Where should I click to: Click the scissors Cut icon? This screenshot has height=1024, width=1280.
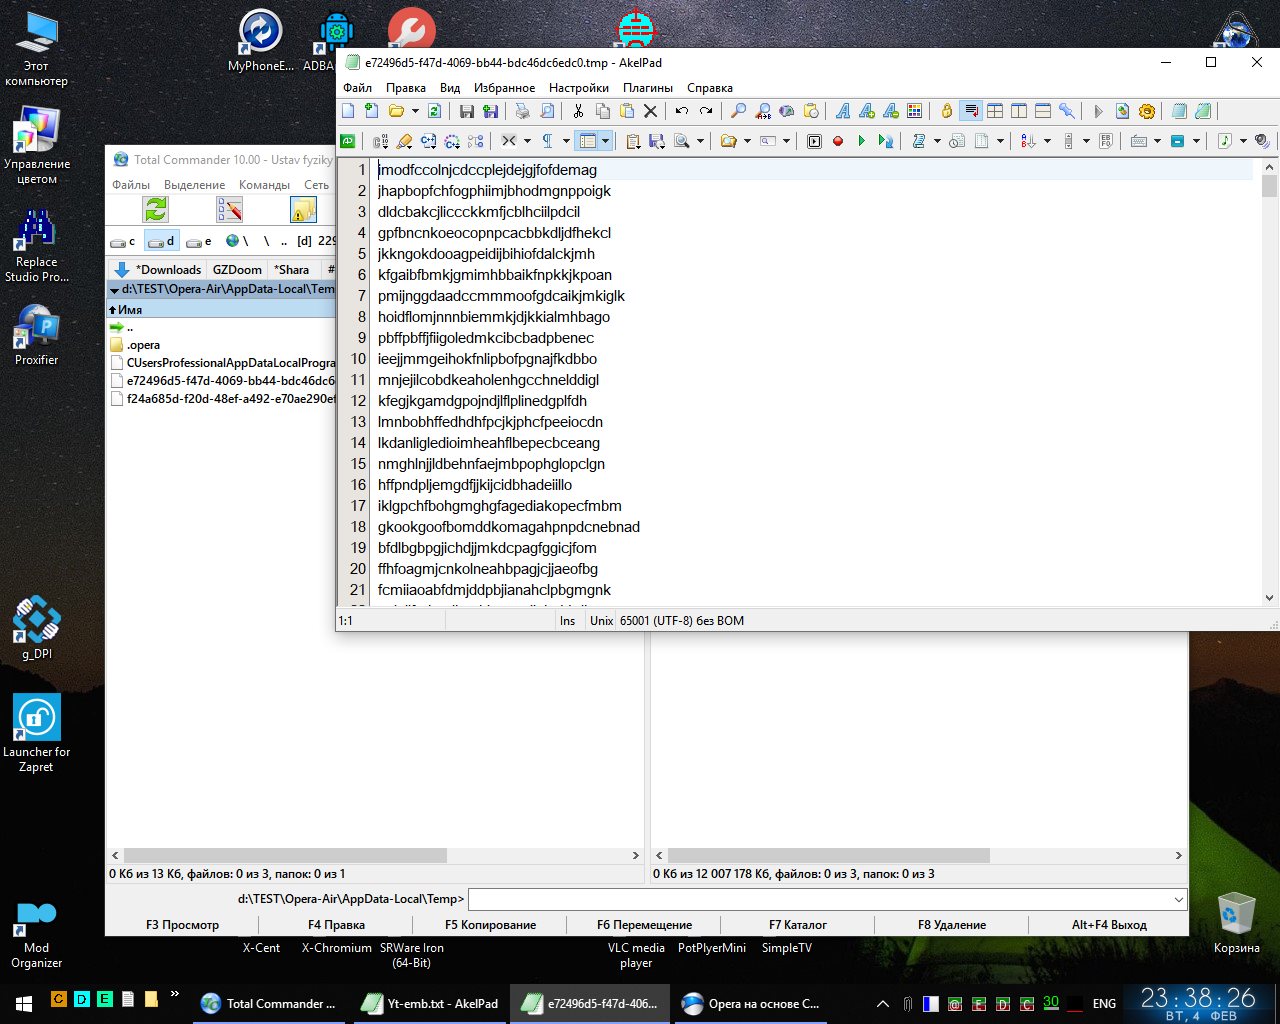click(578, 111)
